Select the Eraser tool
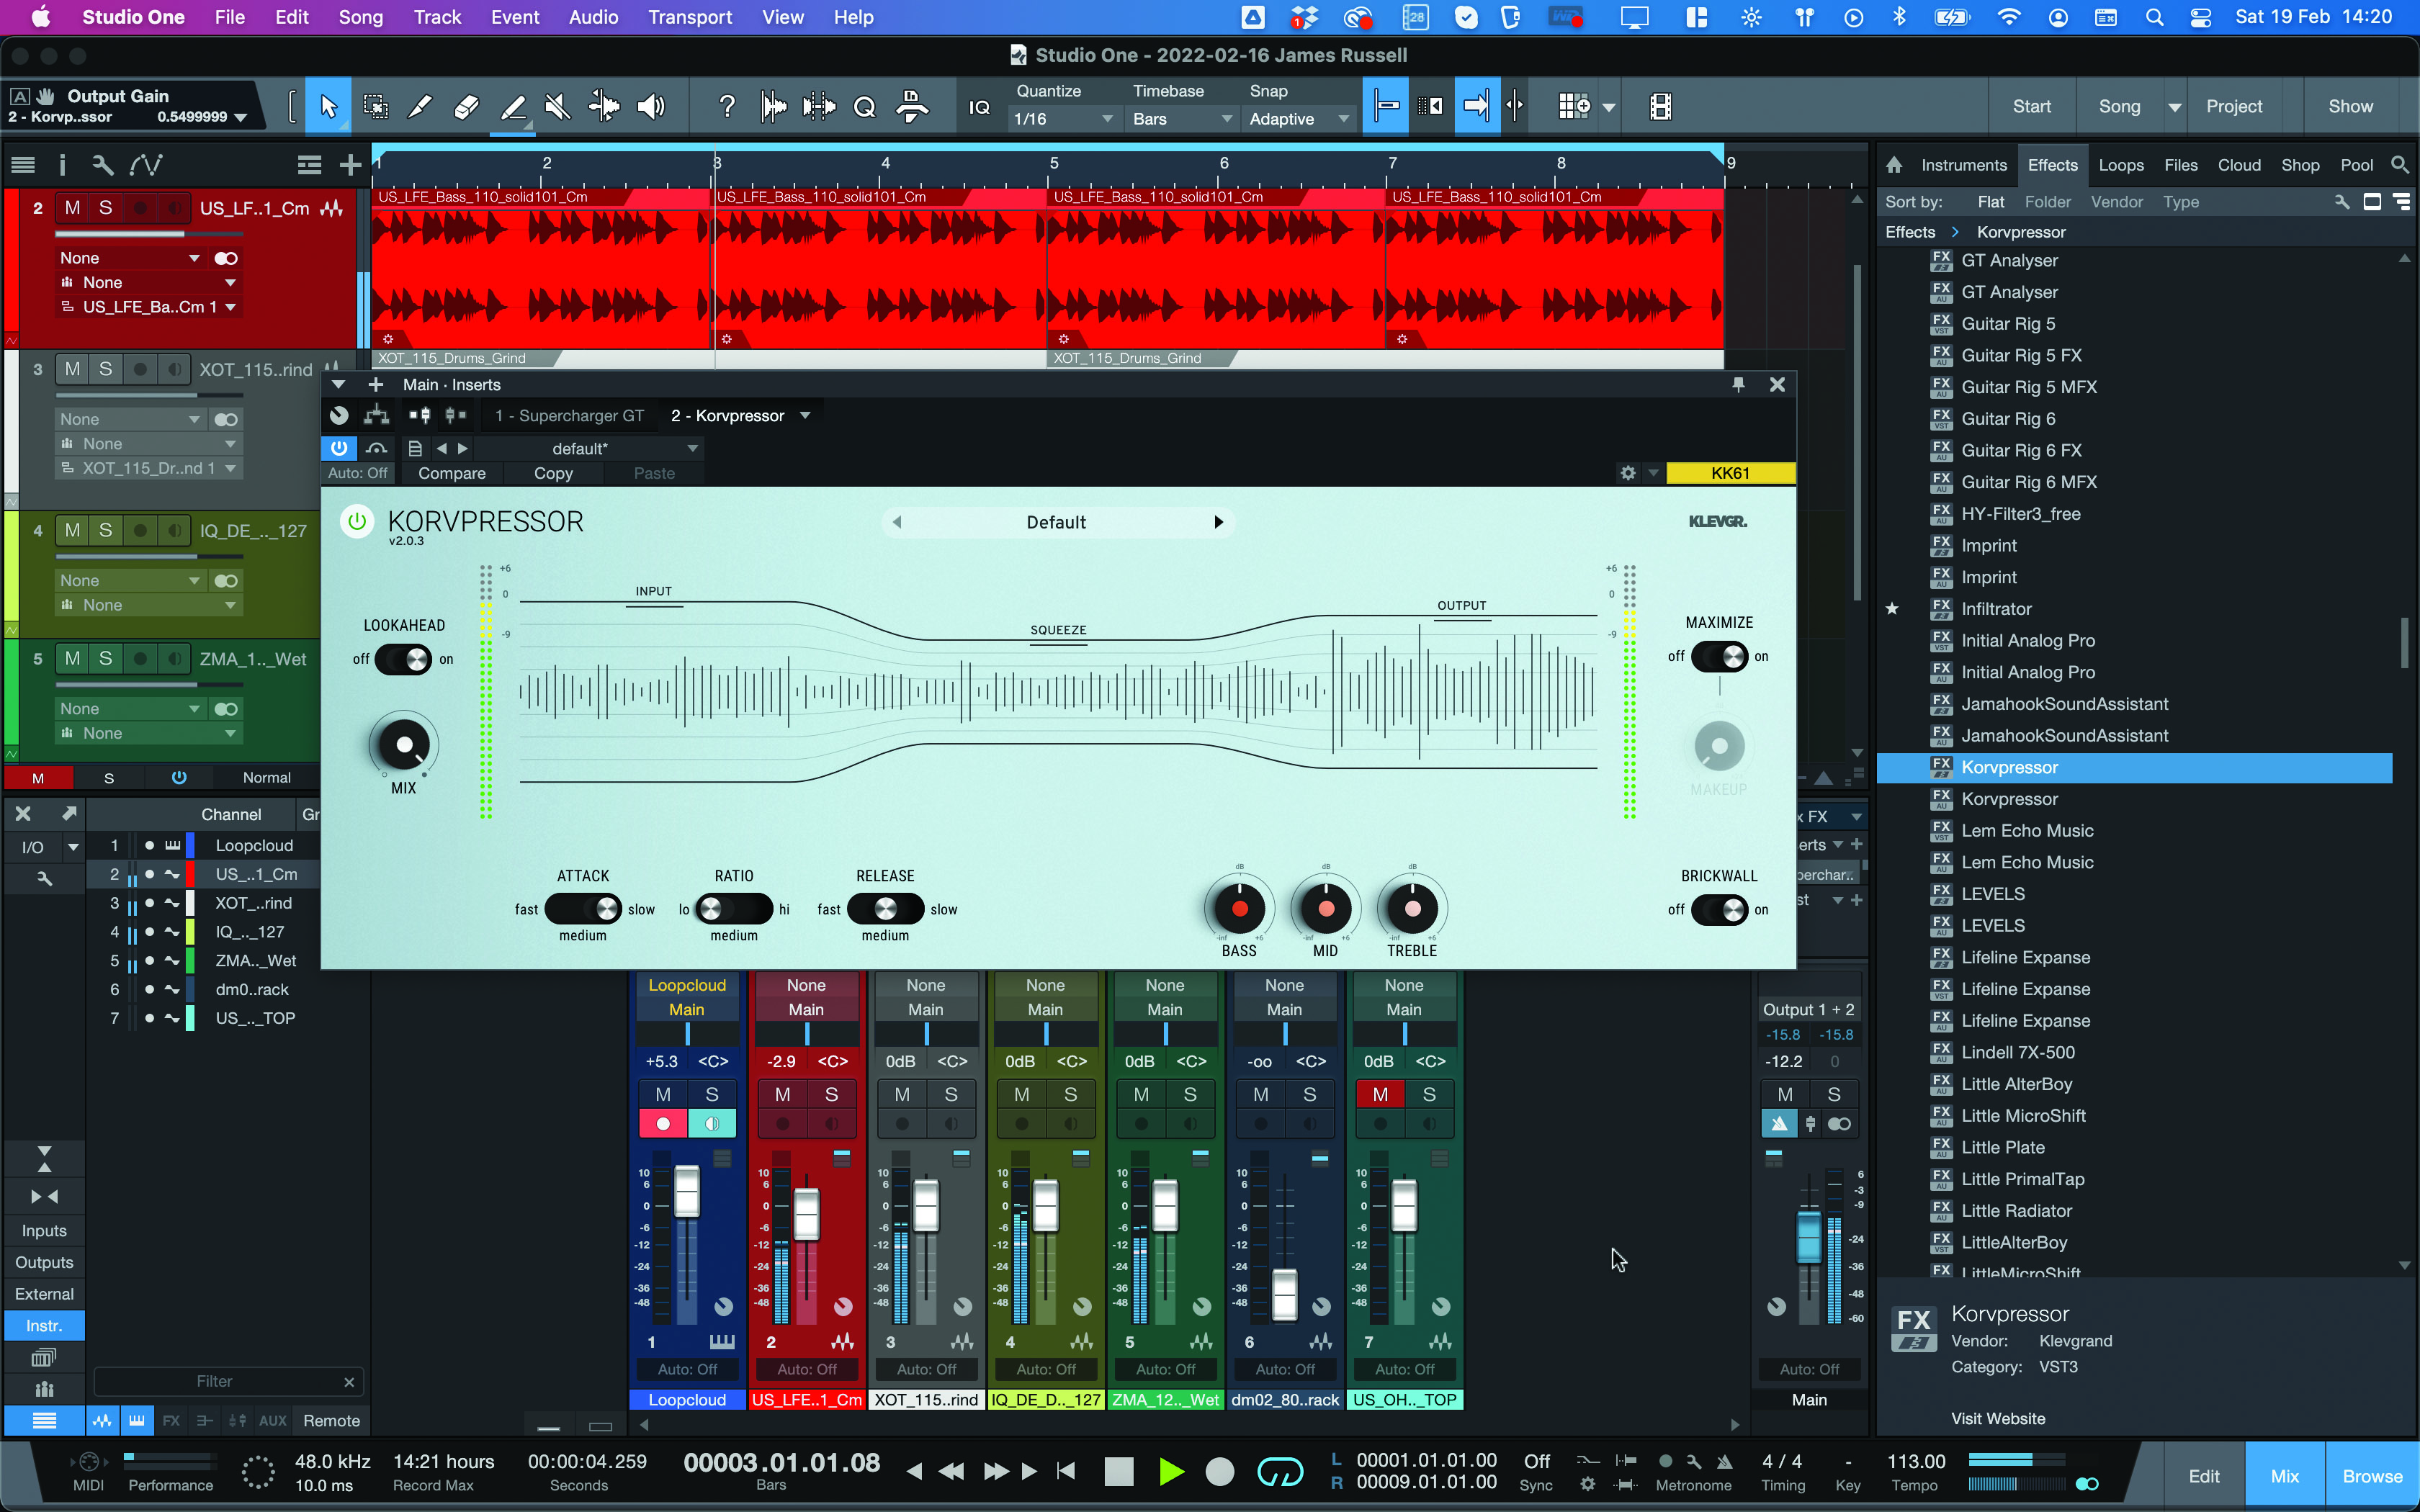This screenshot has width=2420, height=1512. pyautogui.click(x=466, y=106)
